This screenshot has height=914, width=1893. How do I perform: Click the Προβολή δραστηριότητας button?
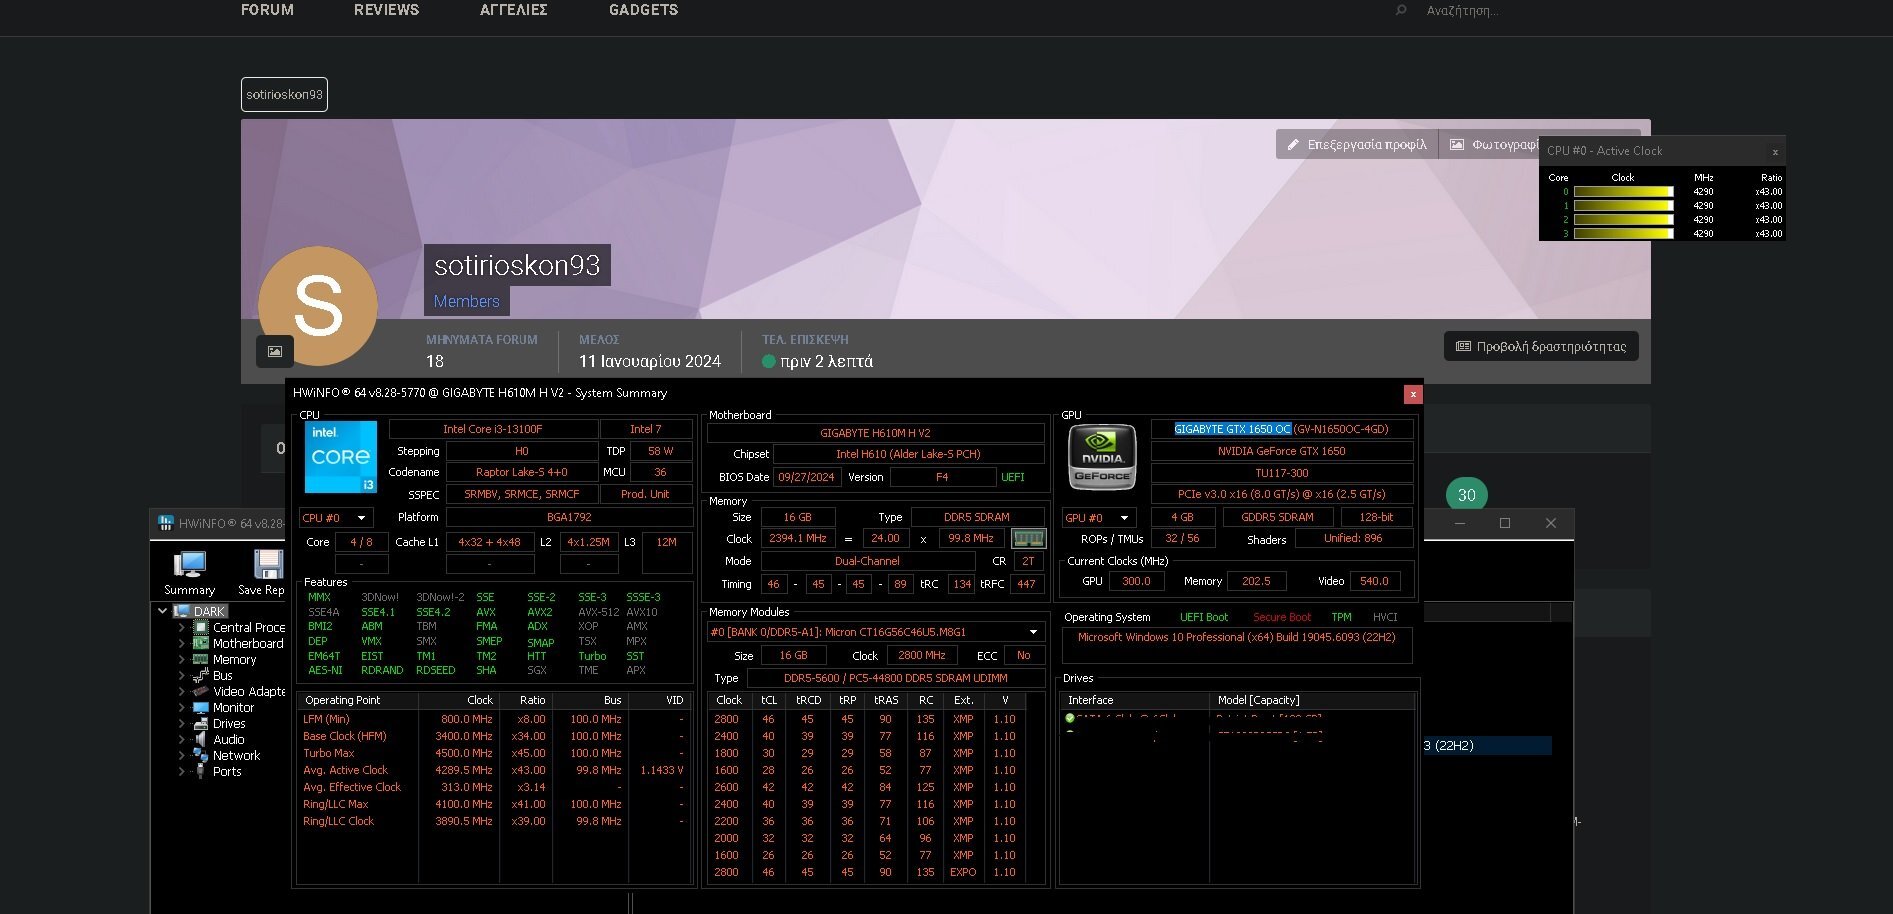click(x=1541, y=346)
